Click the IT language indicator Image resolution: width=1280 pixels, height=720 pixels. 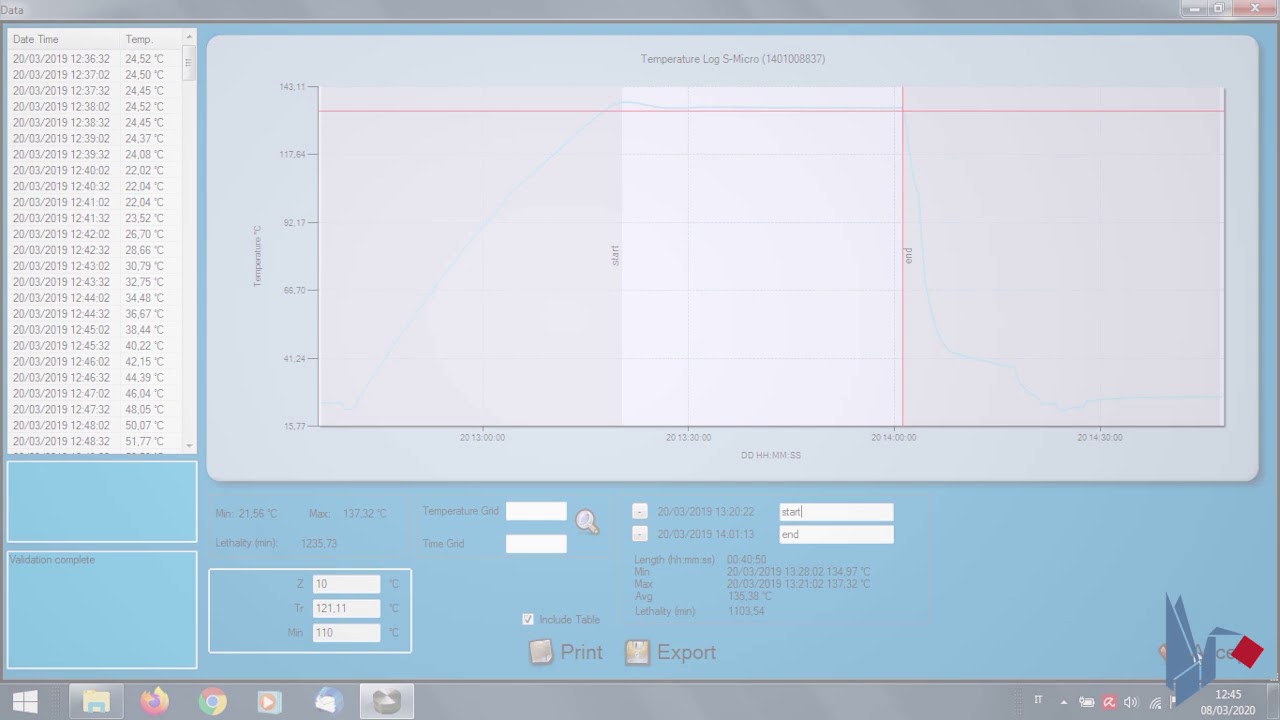click(1038, 702)
